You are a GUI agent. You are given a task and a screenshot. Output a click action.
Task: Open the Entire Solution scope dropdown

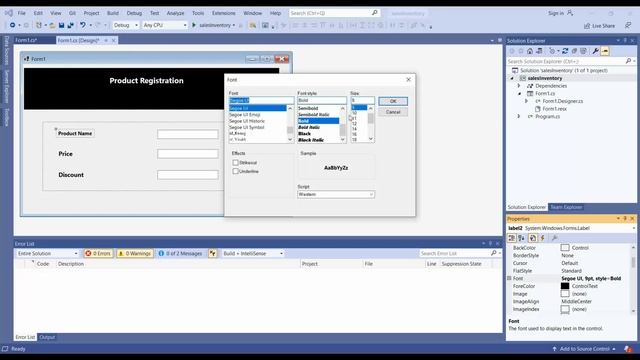(x=47, y=253)
